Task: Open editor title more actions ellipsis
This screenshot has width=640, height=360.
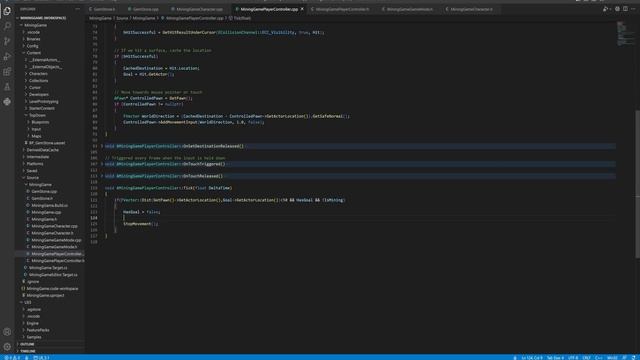Action: pyautogui.click(x=633, y=9)
